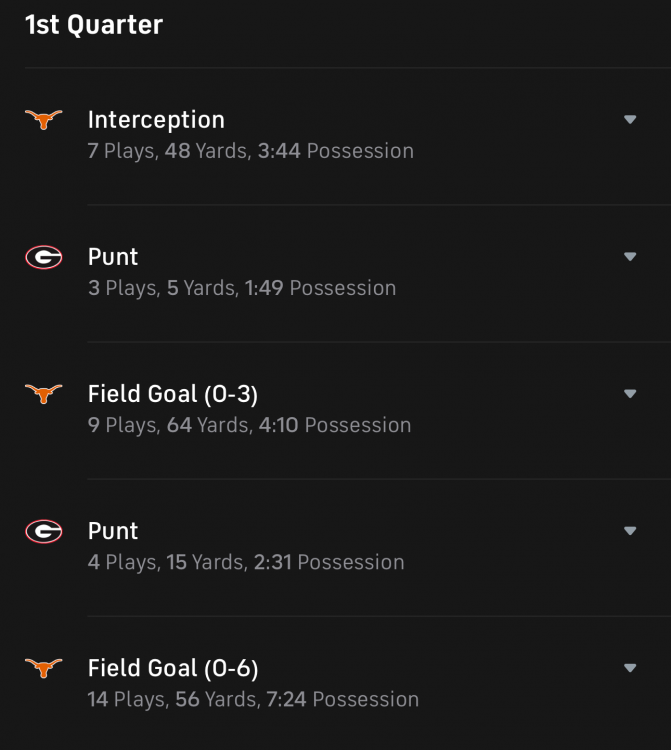Expand the Field Goal (0-6) drive arrow
The image size is (671, 750).
(630, 668)
